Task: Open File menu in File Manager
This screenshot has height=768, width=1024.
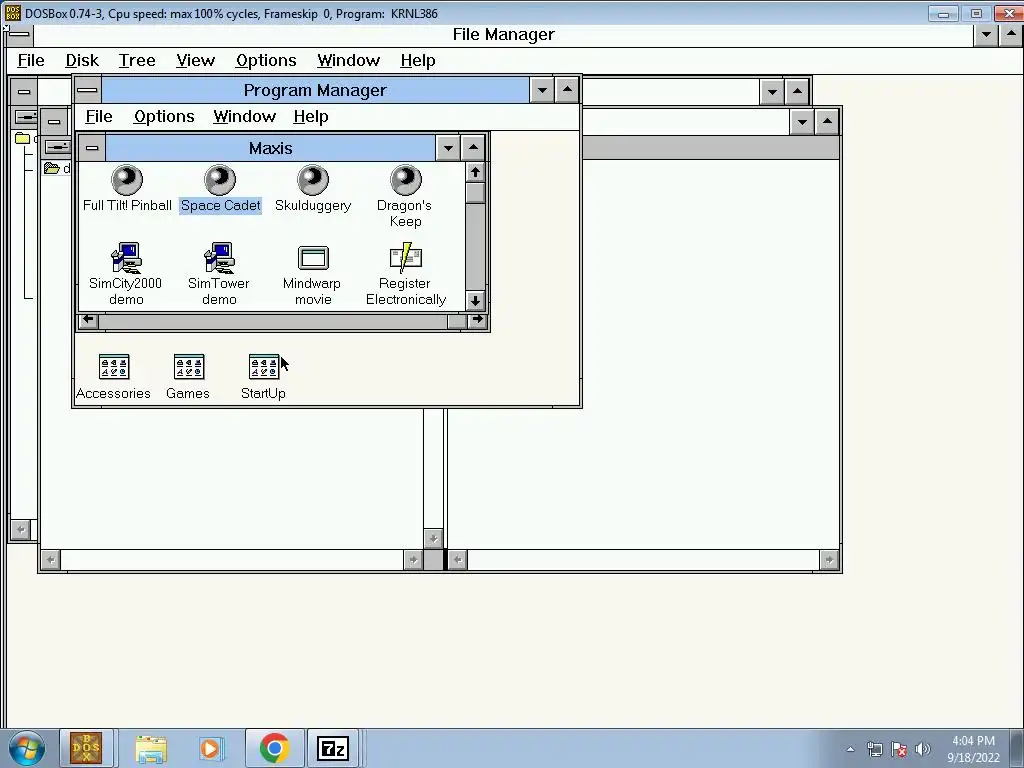Action: [31, 60]
